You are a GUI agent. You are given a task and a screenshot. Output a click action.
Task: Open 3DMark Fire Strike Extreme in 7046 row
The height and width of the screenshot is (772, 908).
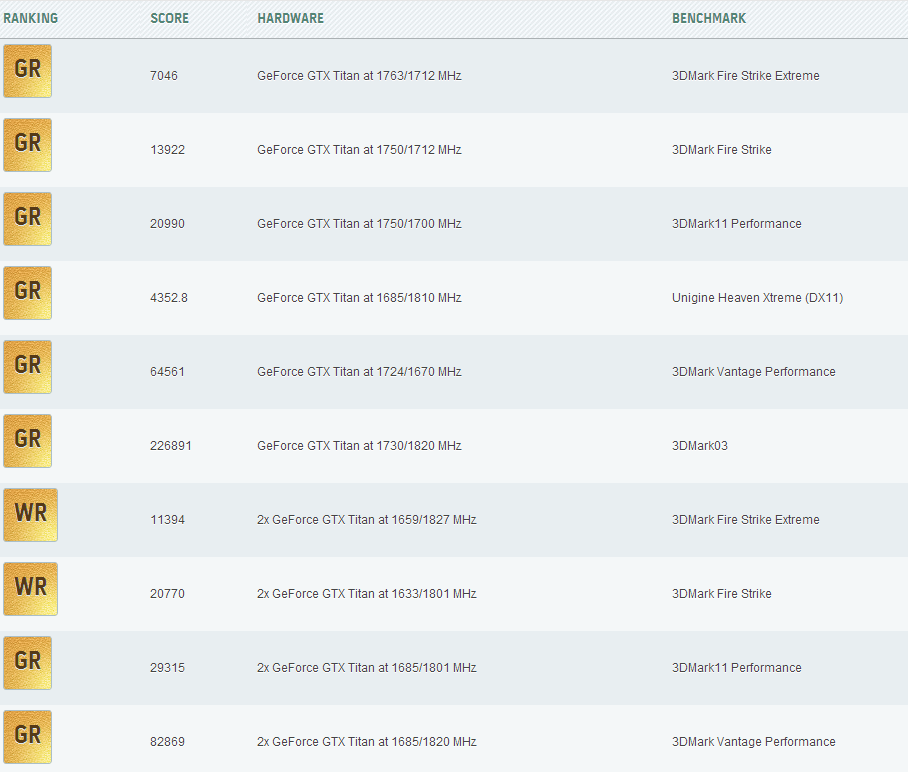(x=745, y=76)
